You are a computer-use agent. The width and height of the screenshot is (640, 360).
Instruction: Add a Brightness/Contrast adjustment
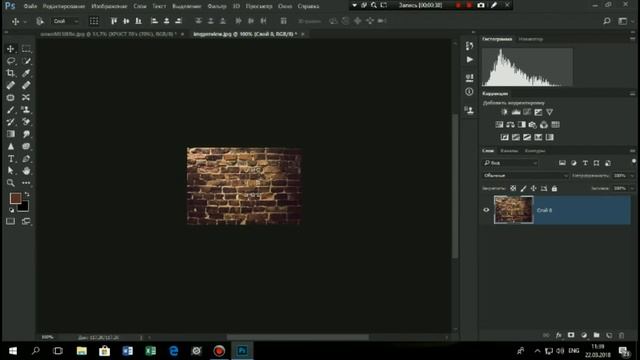pos(504,112)
